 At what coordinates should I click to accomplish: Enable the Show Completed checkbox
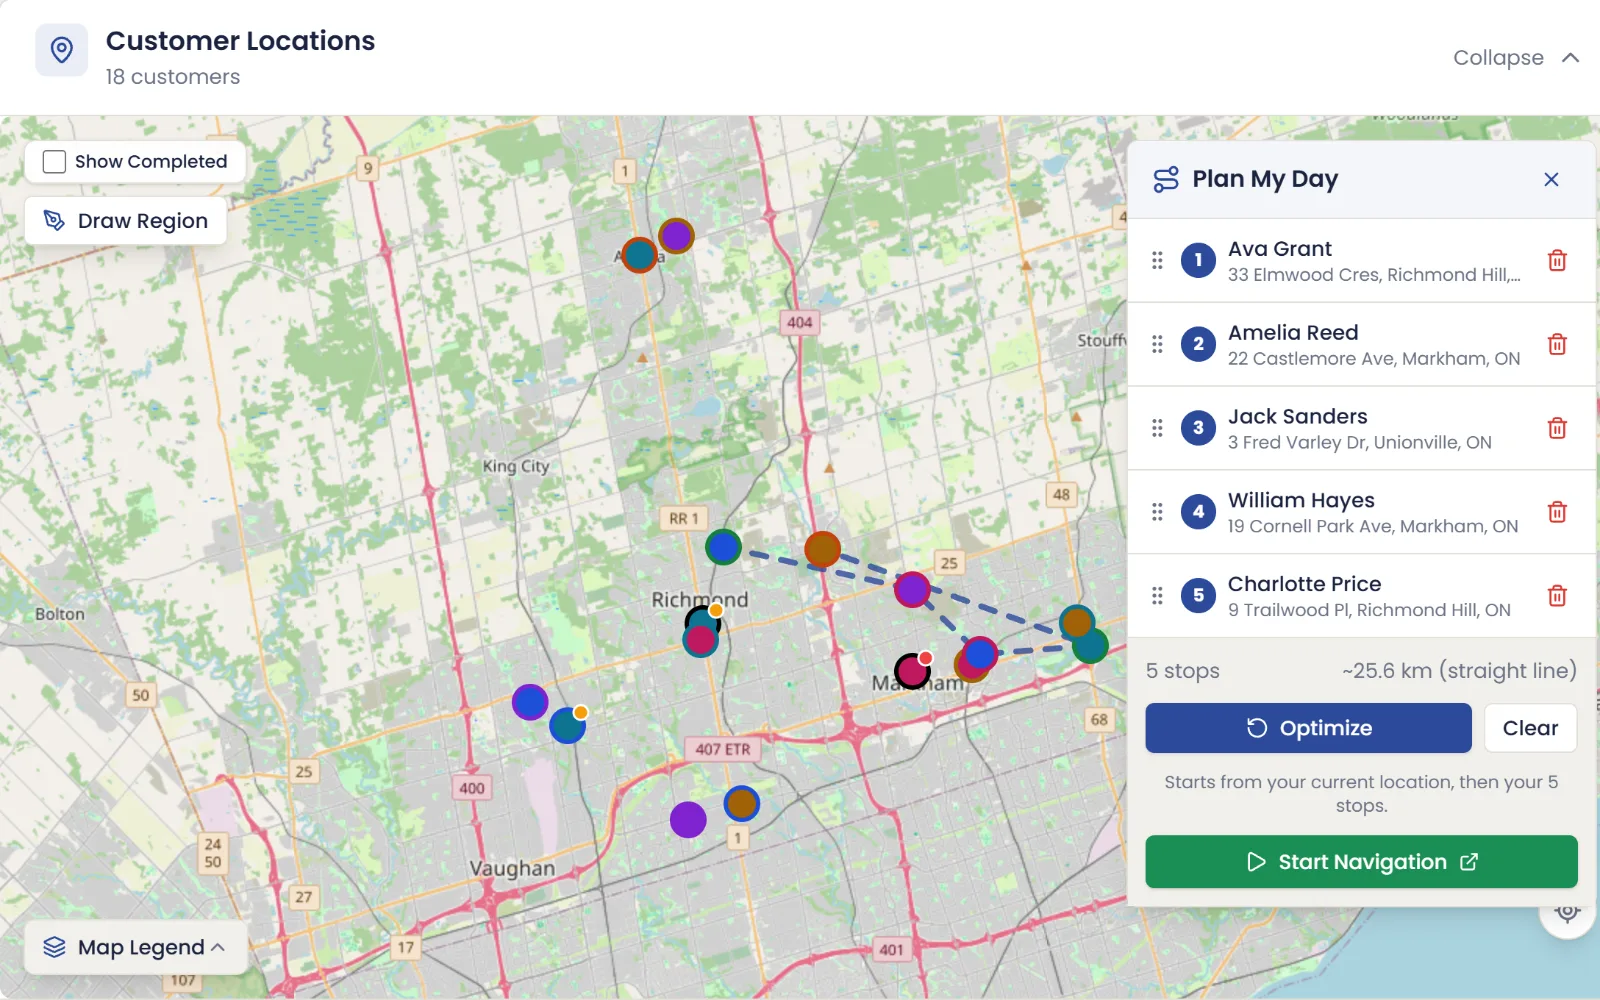click(x=55, y=162)
